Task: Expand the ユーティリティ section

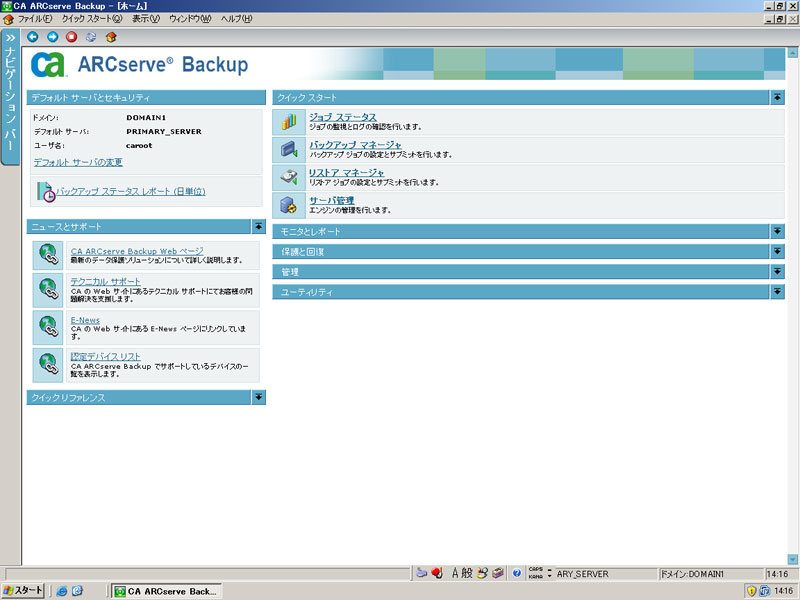Action: pos(777,292)
